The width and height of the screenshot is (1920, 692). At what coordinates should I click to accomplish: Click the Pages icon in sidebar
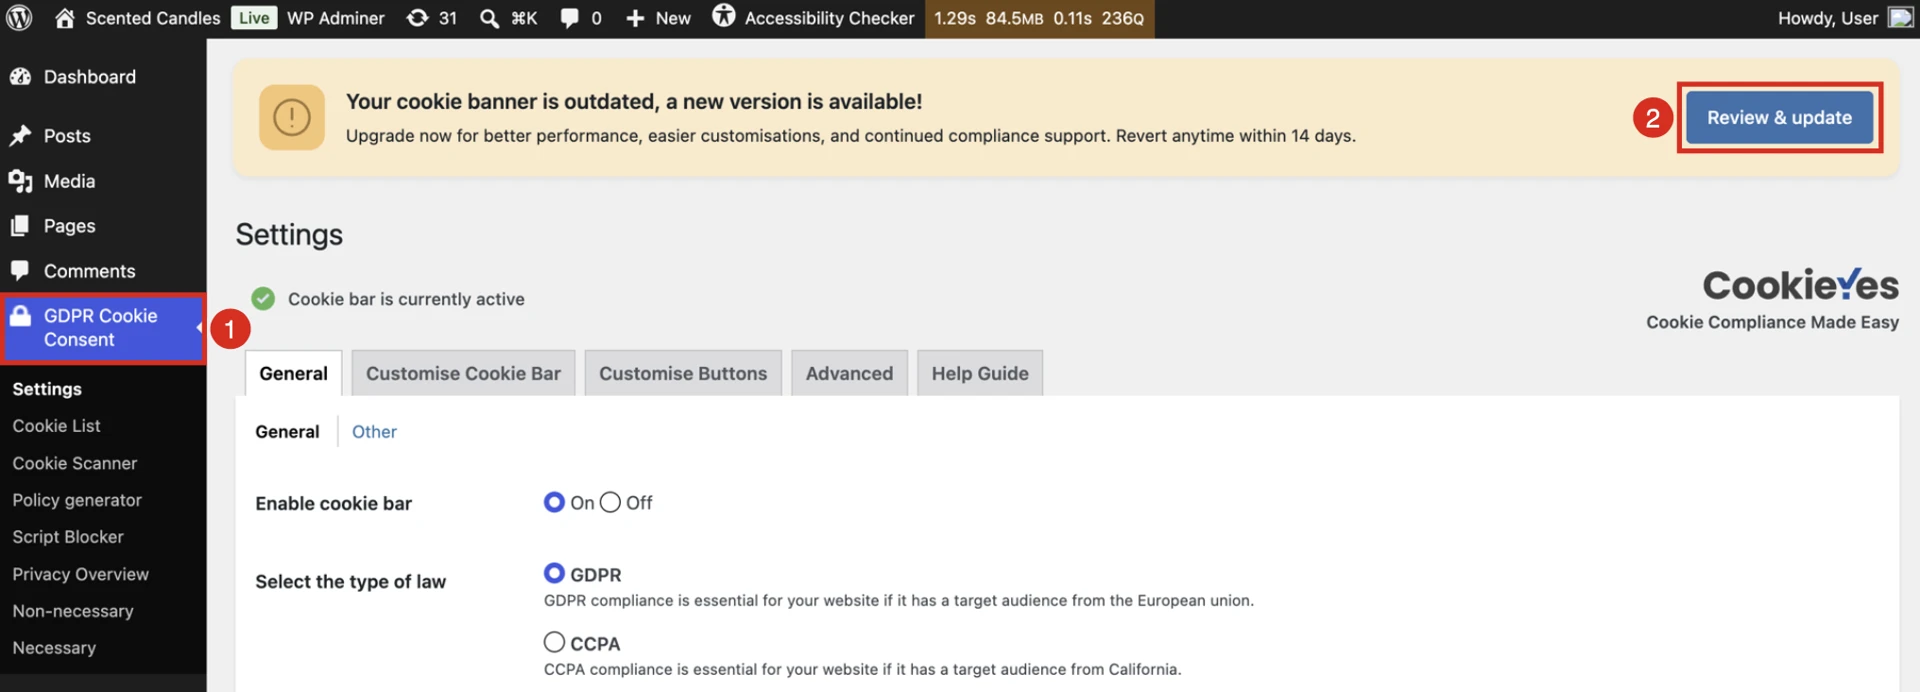(20, 226)
